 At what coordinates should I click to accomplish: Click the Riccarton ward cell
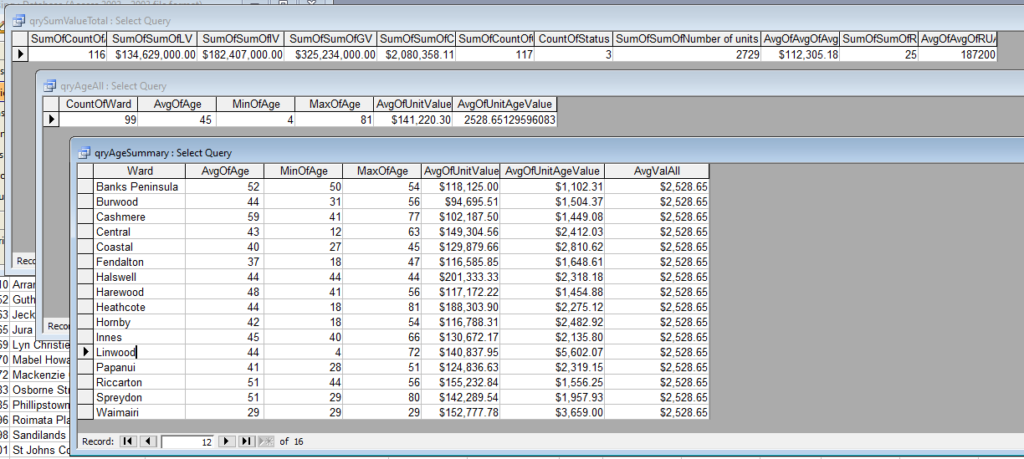(x=140, y=382)
